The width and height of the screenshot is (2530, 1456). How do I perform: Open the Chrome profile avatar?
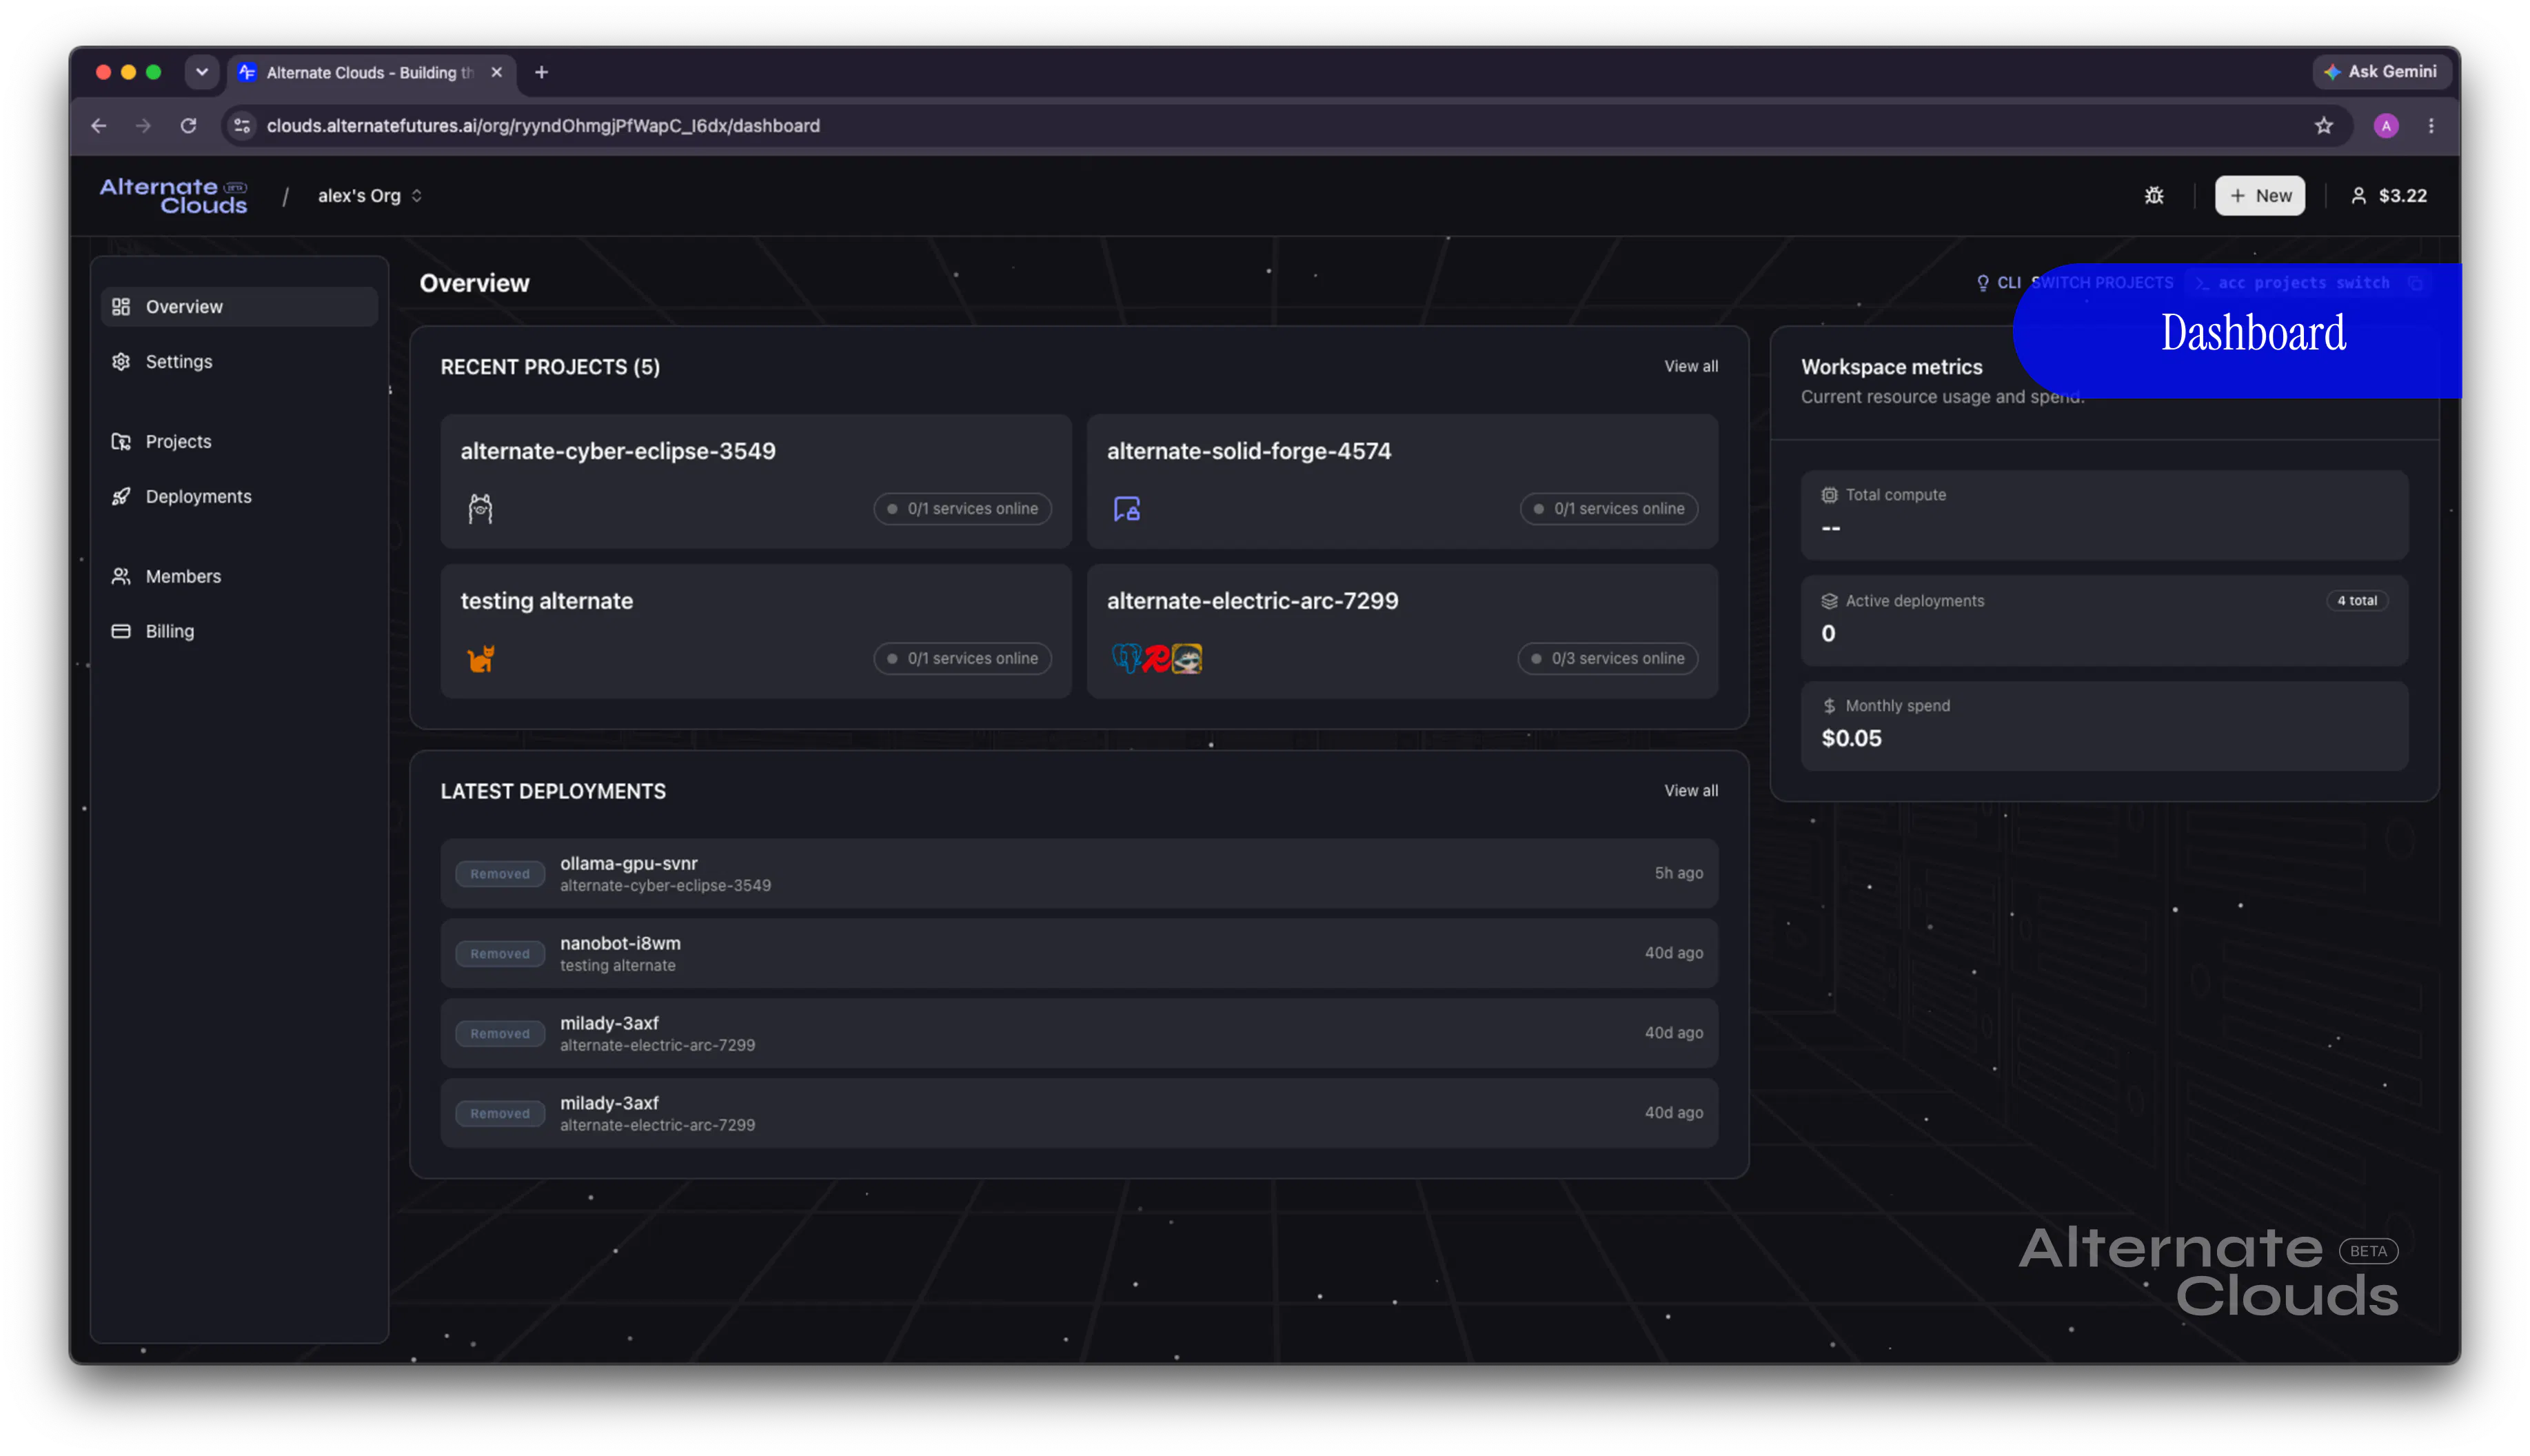click(2385, 126)
